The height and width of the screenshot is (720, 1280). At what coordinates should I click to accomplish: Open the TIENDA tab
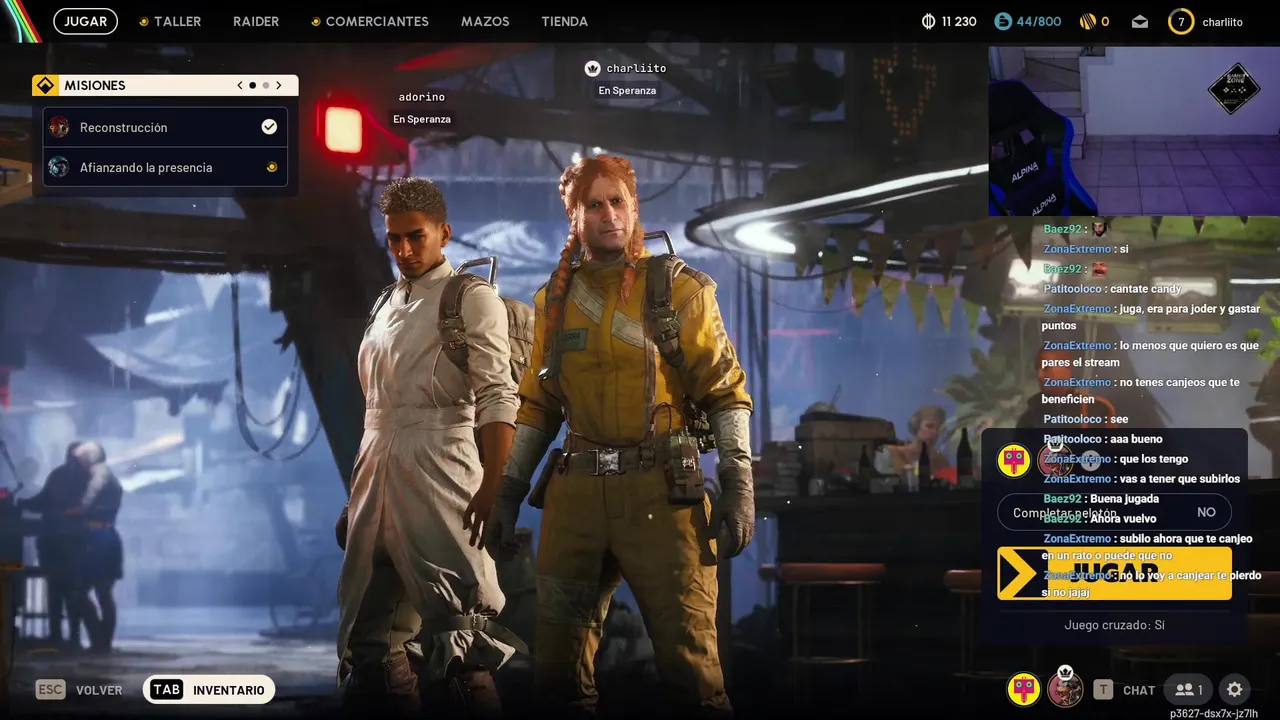tap(564, 21)
